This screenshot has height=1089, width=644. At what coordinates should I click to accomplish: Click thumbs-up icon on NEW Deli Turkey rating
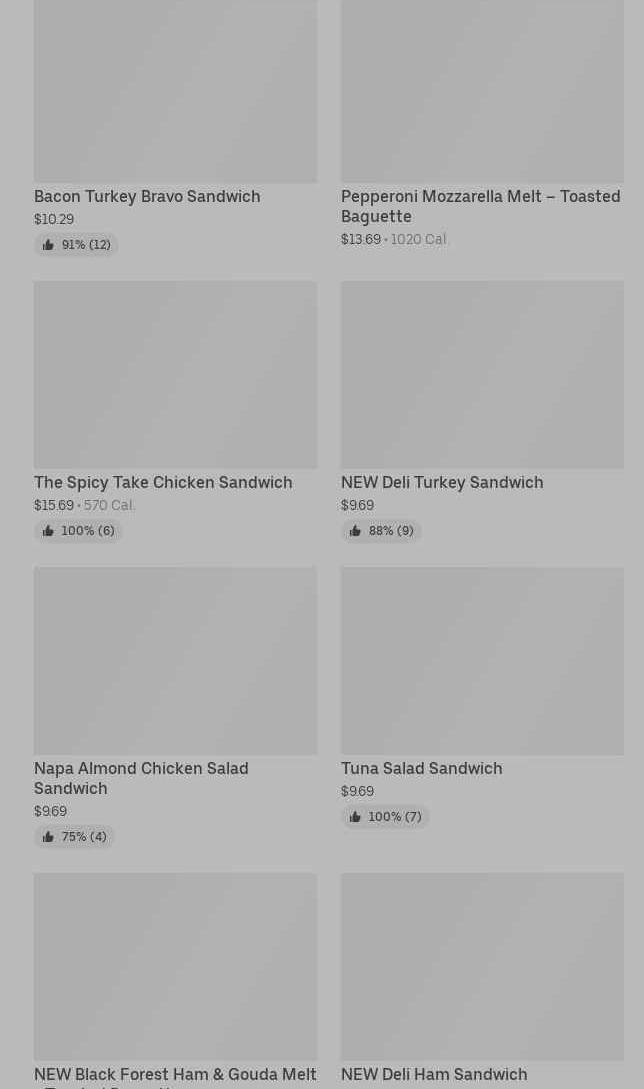(355, 531)
